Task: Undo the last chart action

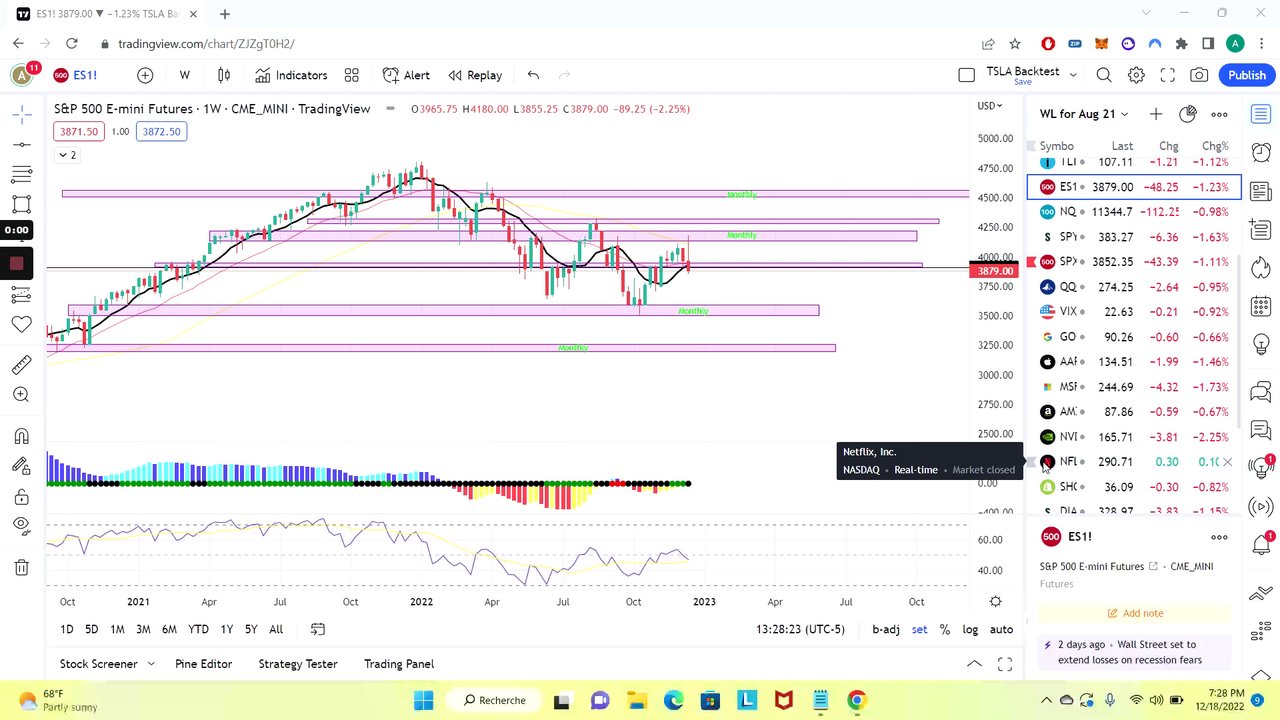Action: point(533,75)
